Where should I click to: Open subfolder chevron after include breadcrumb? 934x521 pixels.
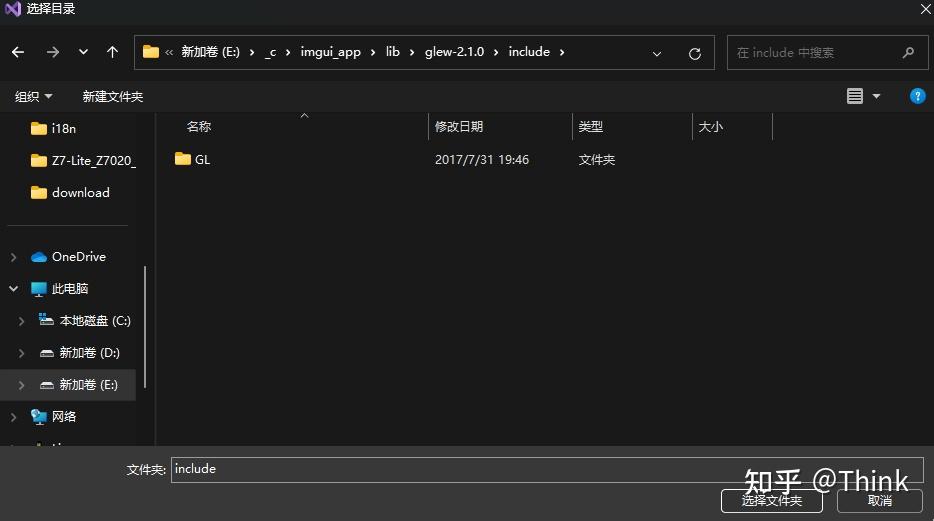click(562, 53)
